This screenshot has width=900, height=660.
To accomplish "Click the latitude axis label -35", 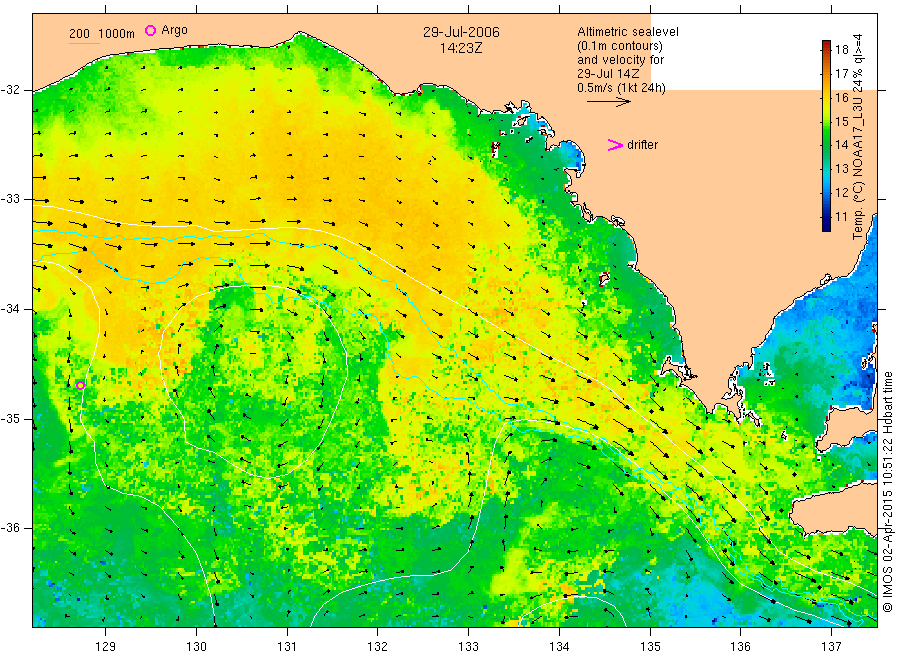I will tap(11, 419).
